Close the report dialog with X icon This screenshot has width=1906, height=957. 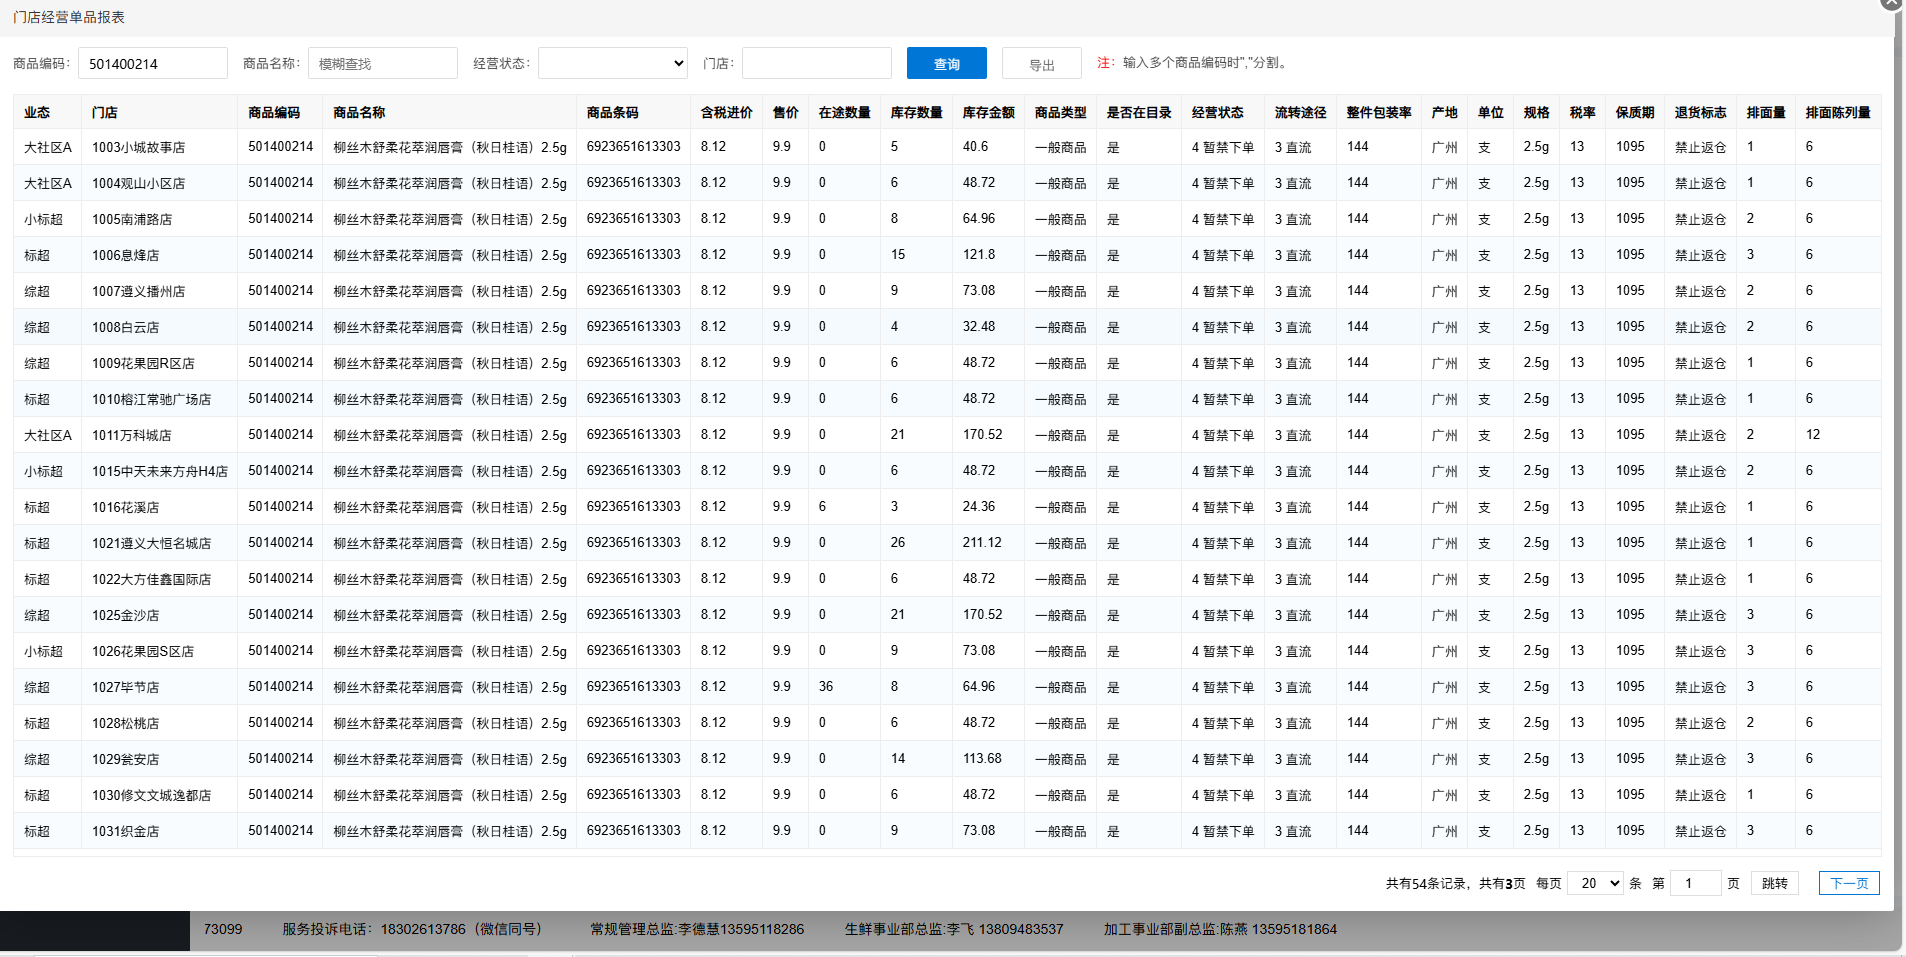point(1891,4)
